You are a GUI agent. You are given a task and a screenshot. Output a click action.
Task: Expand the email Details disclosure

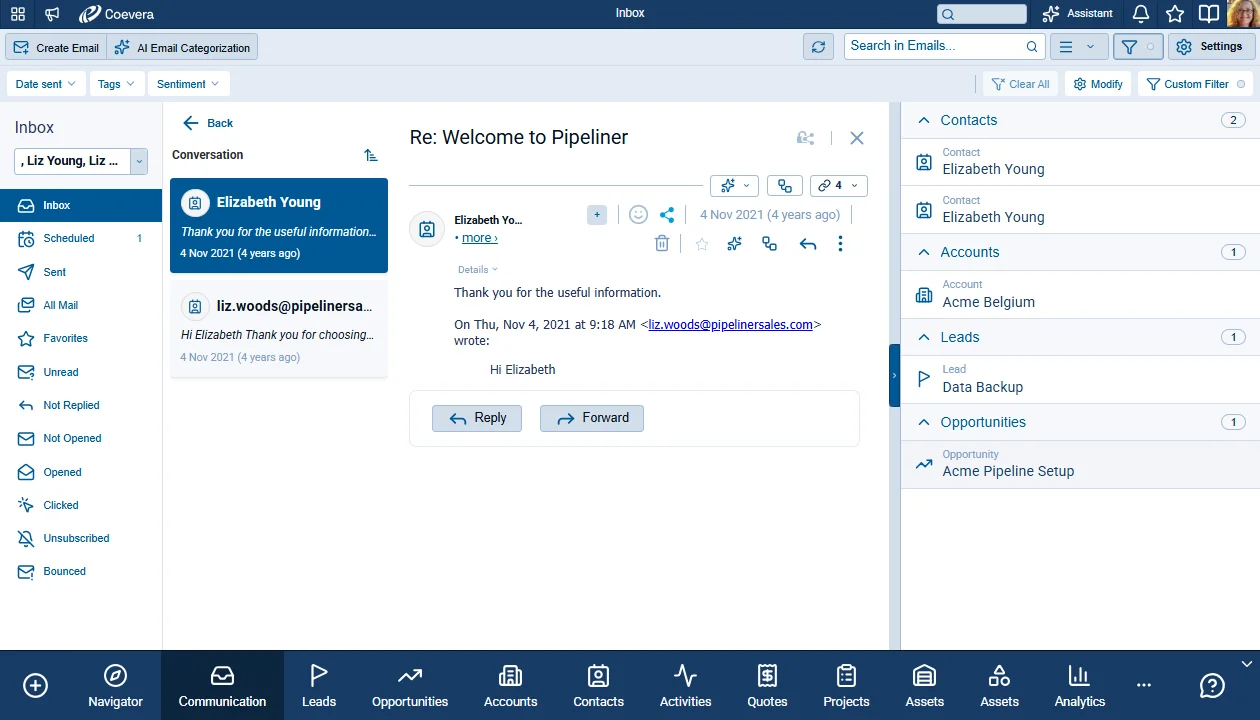(477, 270)
